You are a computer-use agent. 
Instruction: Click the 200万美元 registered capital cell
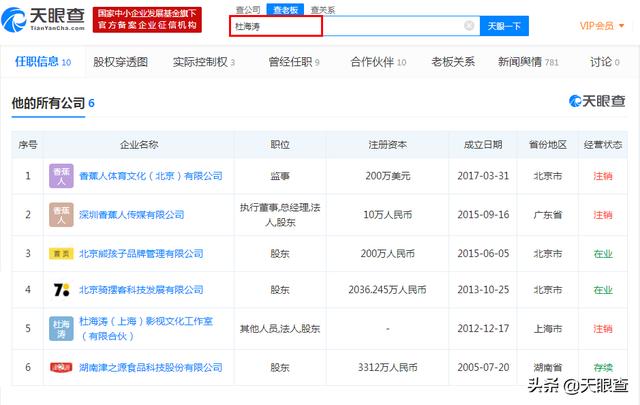pos(388,176)
